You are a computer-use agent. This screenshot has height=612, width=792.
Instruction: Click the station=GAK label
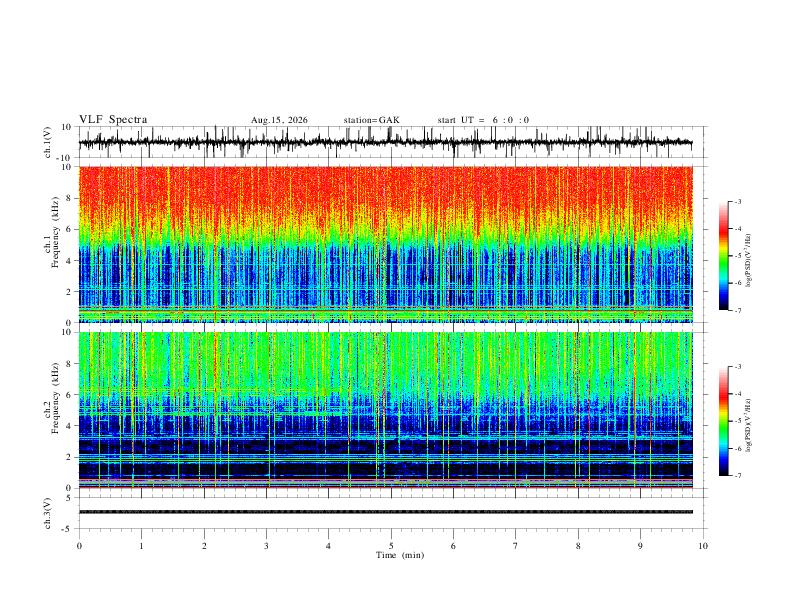pyautogui.click(x=371, y=120)
